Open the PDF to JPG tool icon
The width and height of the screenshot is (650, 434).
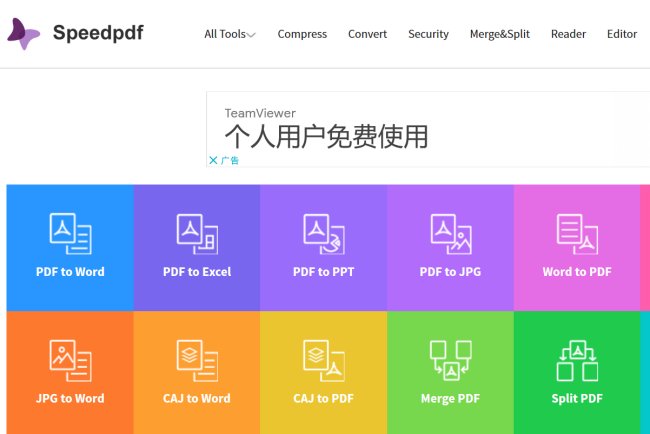pyautogui.click(x=451, y=234)
